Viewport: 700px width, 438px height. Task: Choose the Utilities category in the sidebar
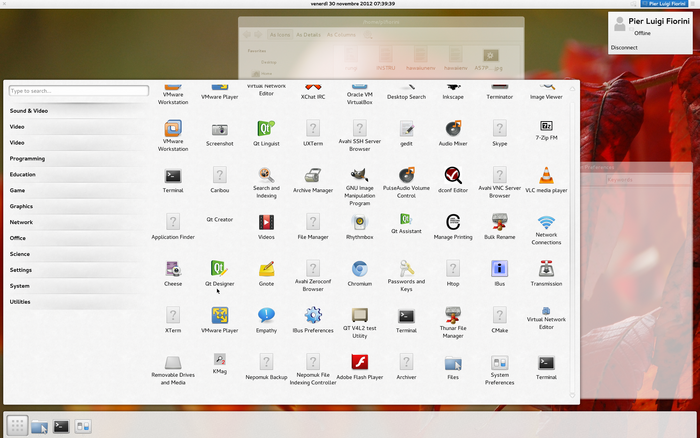tap(21, 301)
